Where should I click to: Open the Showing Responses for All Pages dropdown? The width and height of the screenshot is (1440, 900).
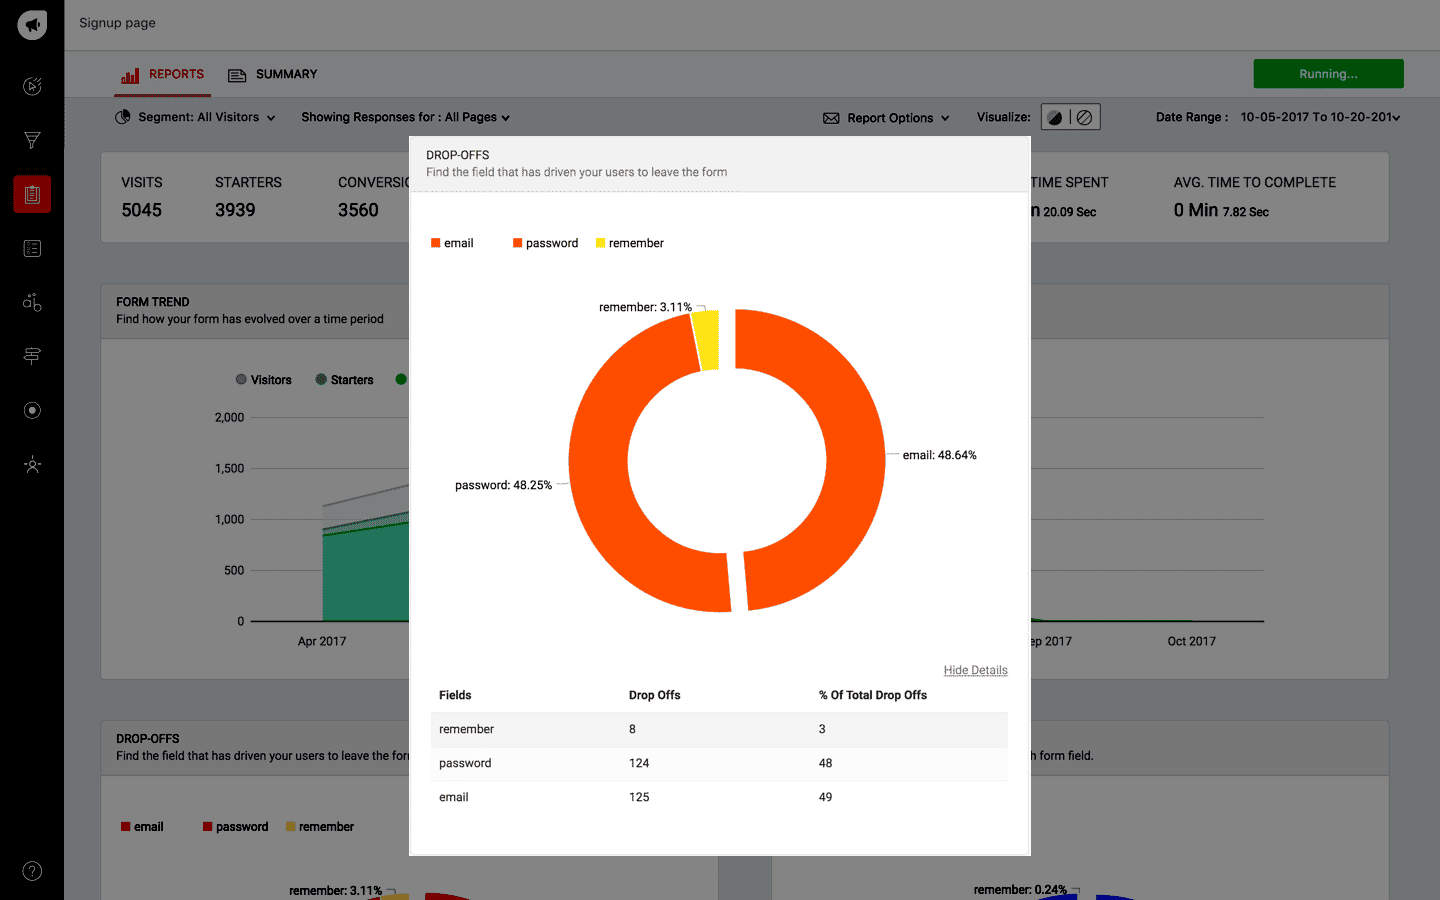(x=405, y=117)
